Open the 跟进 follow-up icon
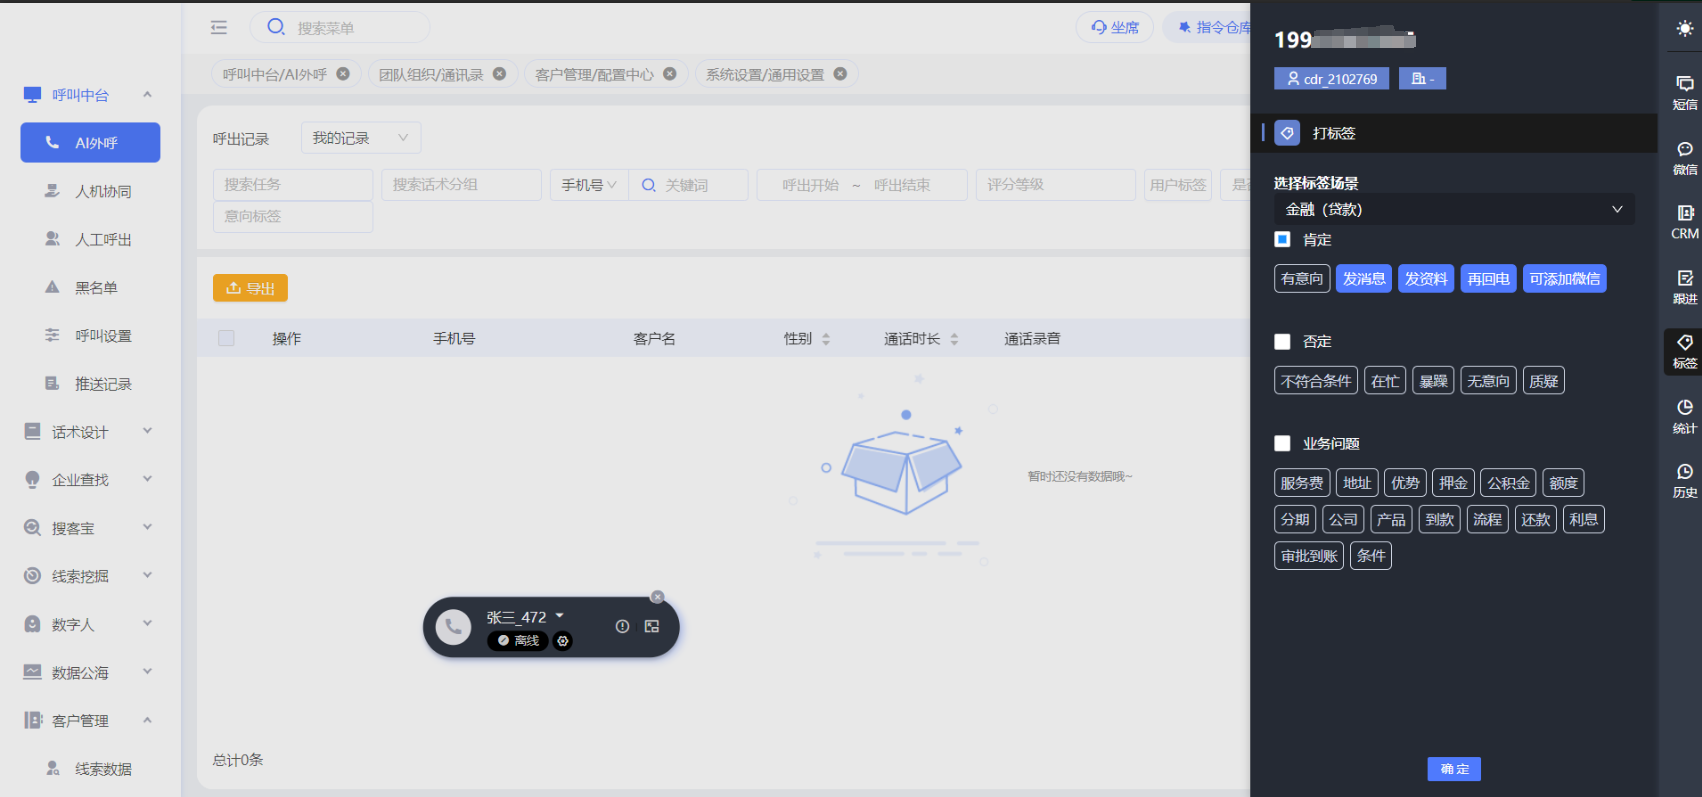Viewport: 1702px width, 797px height. pyautogui.click(x=1684, y=286)
